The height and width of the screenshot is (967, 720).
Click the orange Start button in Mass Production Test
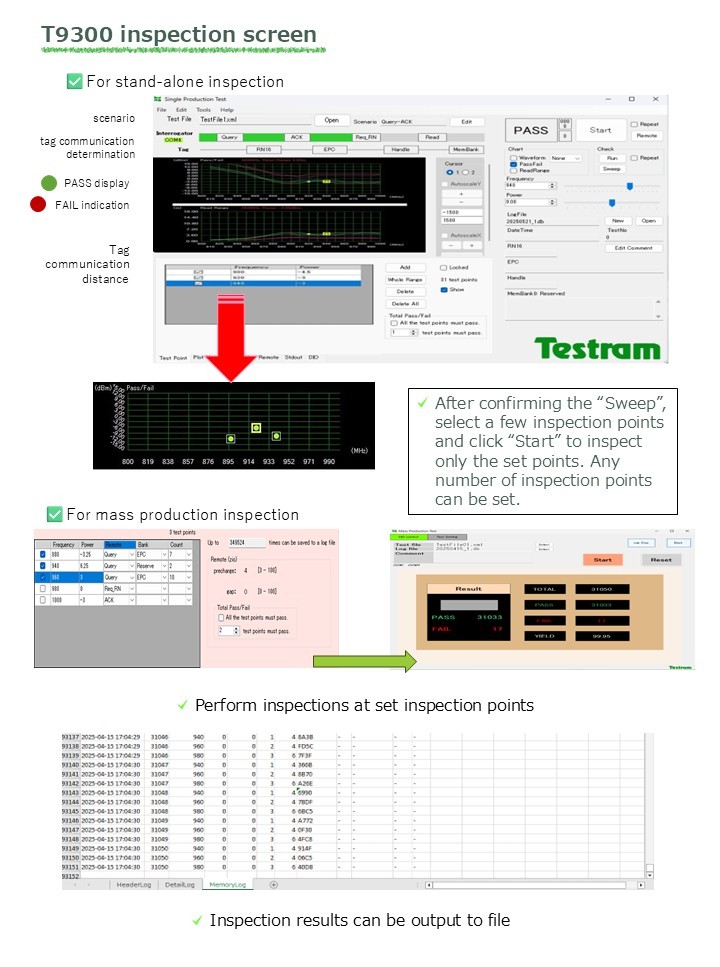pyautogui.click(x=603, y=559)
